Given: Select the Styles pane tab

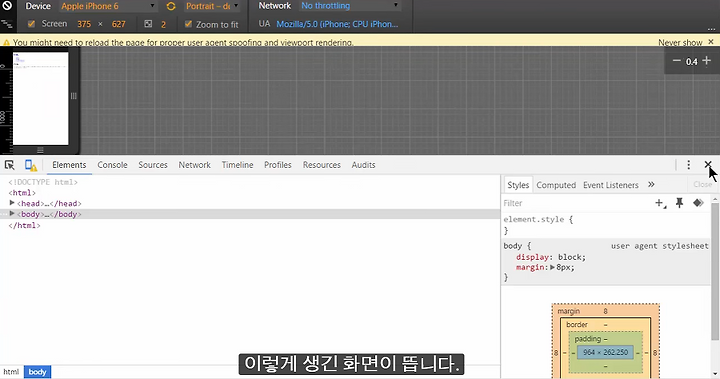Looking at the screenshot, I should click(x=518, y=185).
